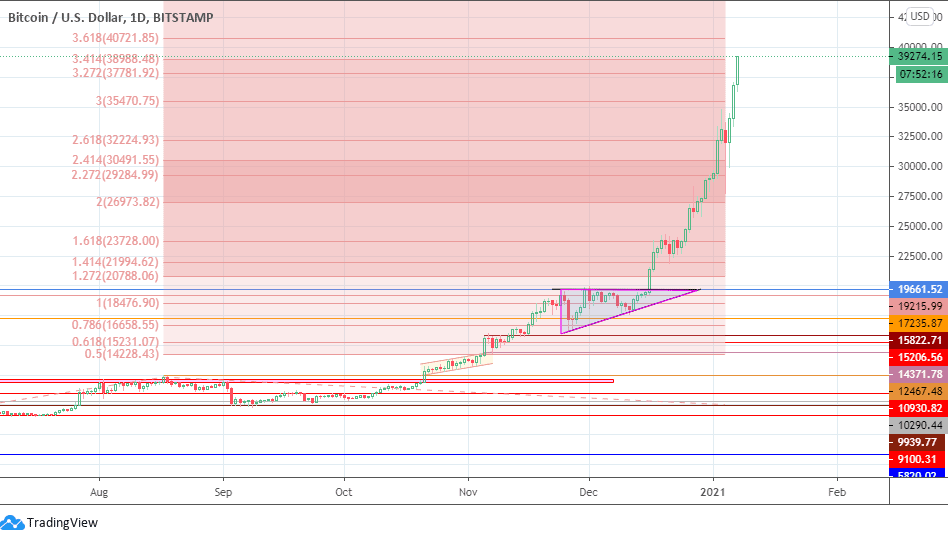Click the brown 9939.77 price tag
Viewport: 948px width, 541px height.
pyautogui.click(x=919, y=442)
